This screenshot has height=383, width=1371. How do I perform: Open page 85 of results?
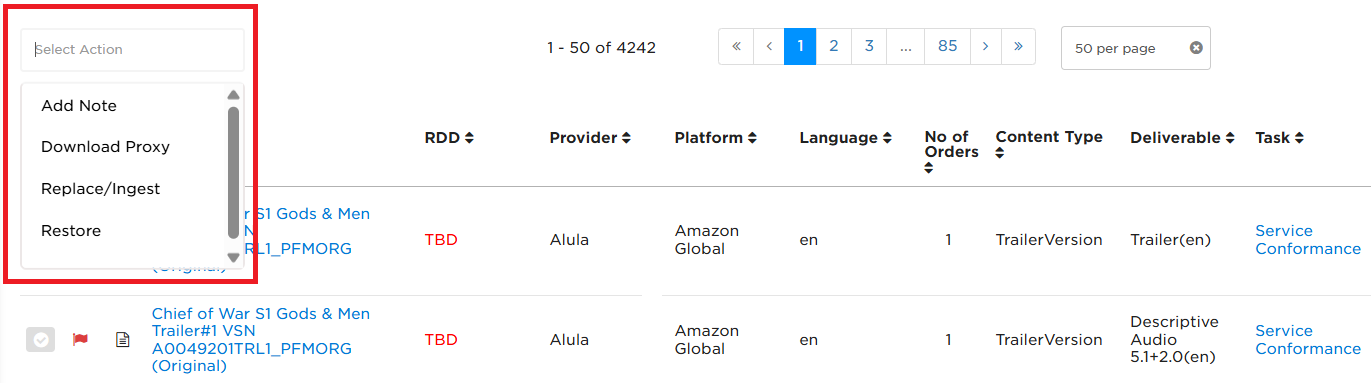click(x=947, y=46)
